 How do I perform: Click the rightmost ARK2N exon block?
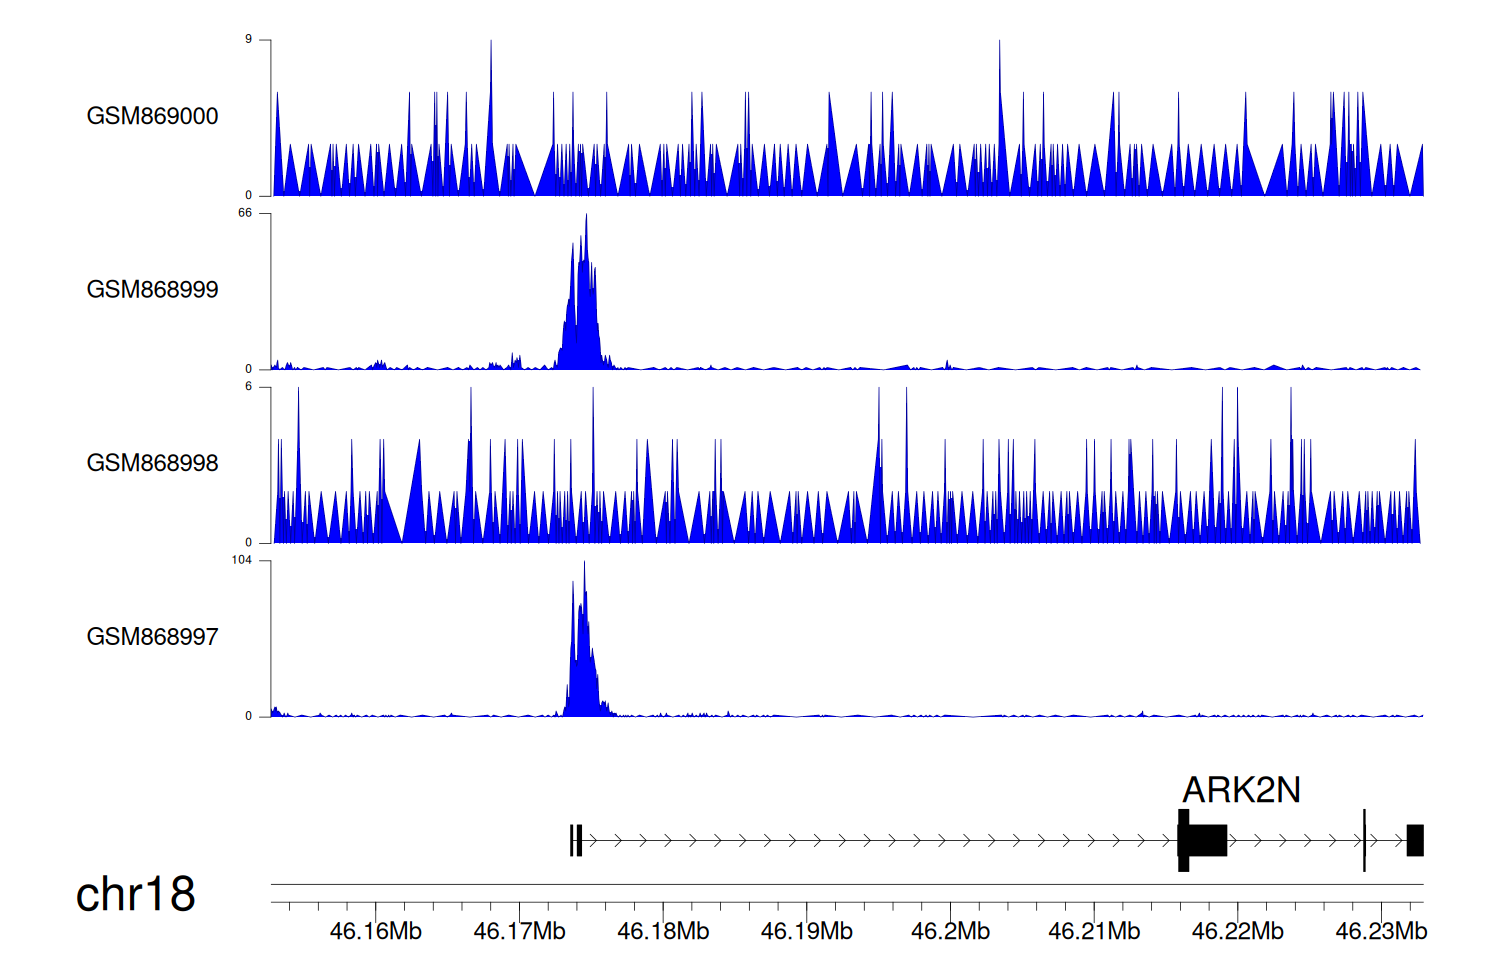pos(1414,841)
